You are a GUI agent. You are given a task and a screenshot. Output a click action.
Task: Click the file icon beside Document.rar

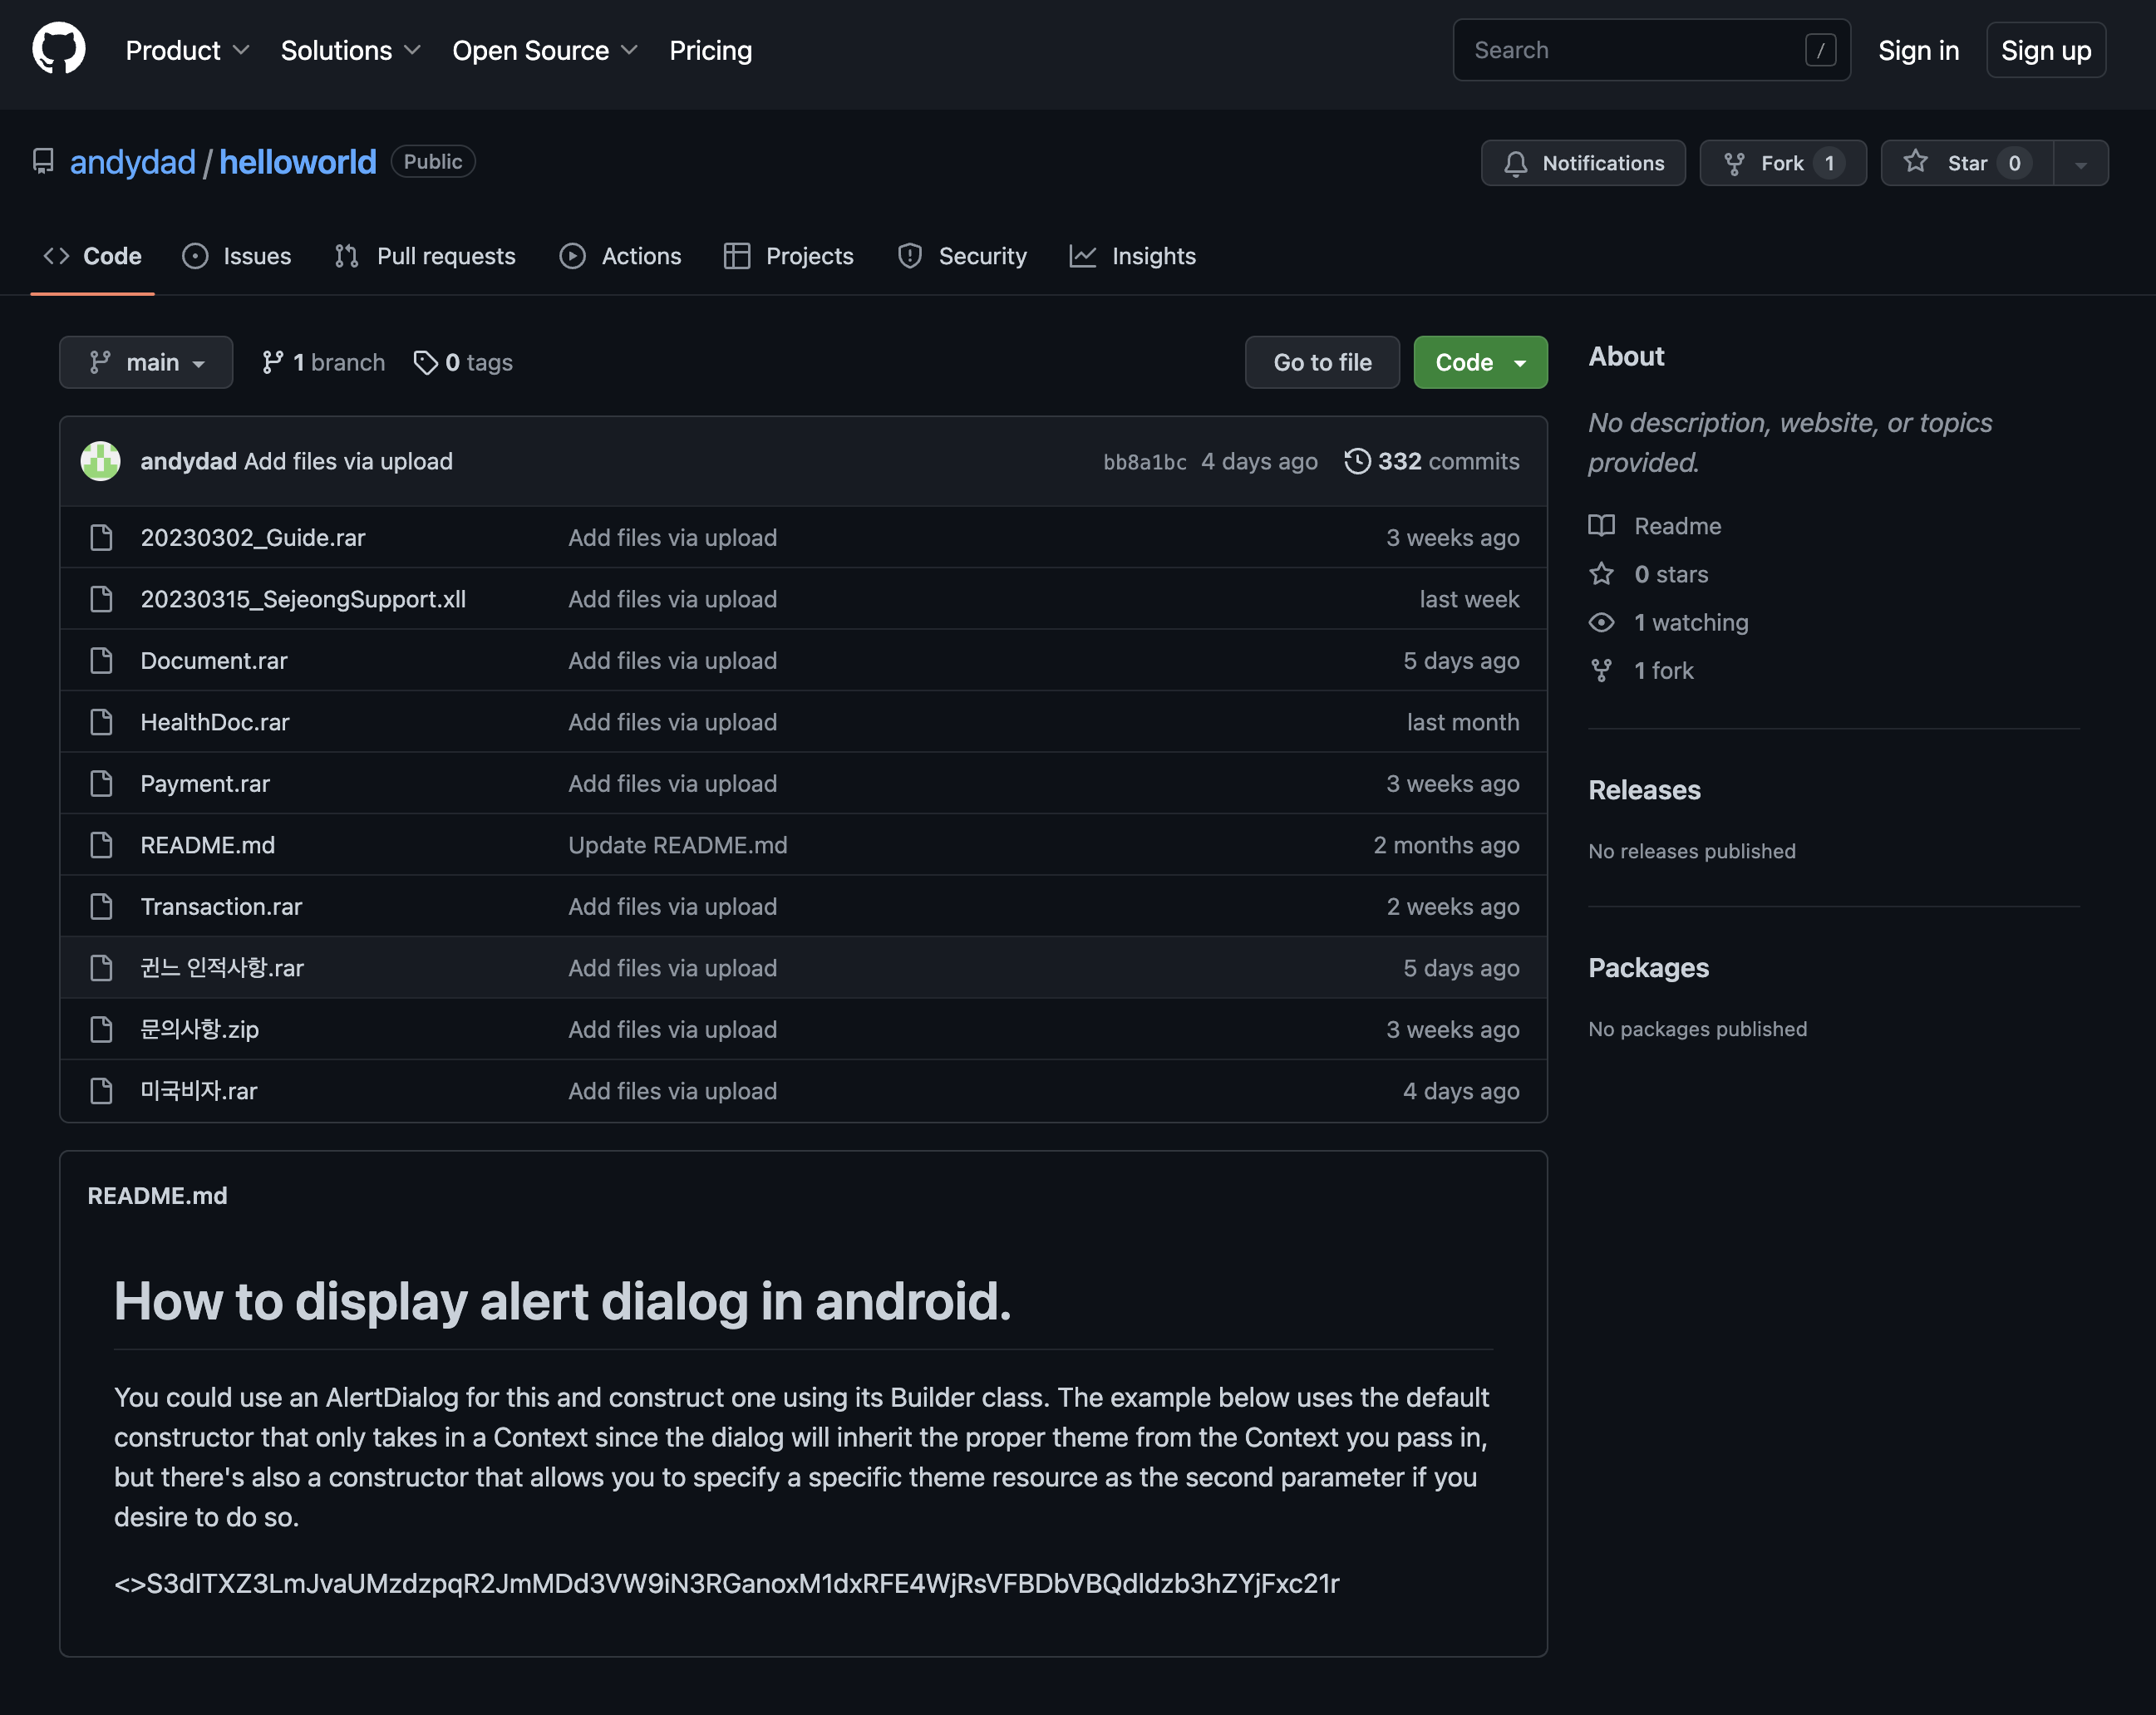pyautogui.click(x=101, y=661)
